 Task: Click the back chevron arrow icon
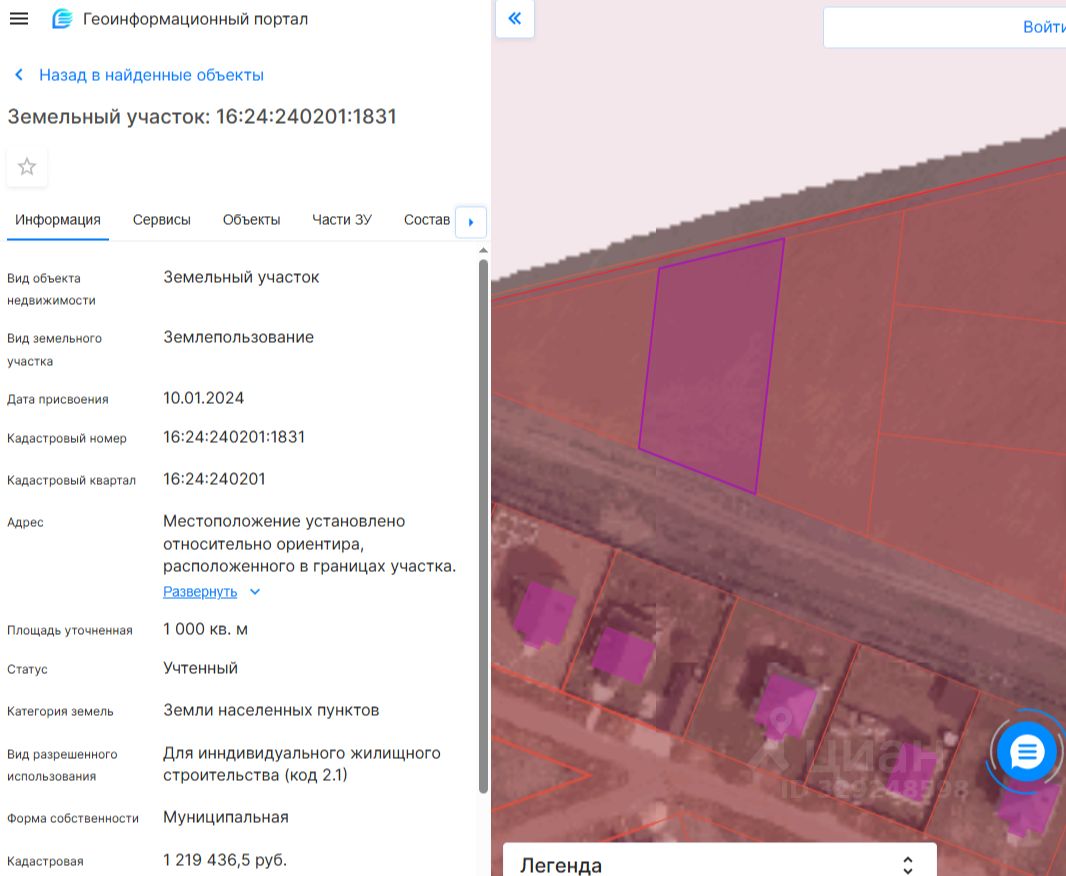[19, 75]
